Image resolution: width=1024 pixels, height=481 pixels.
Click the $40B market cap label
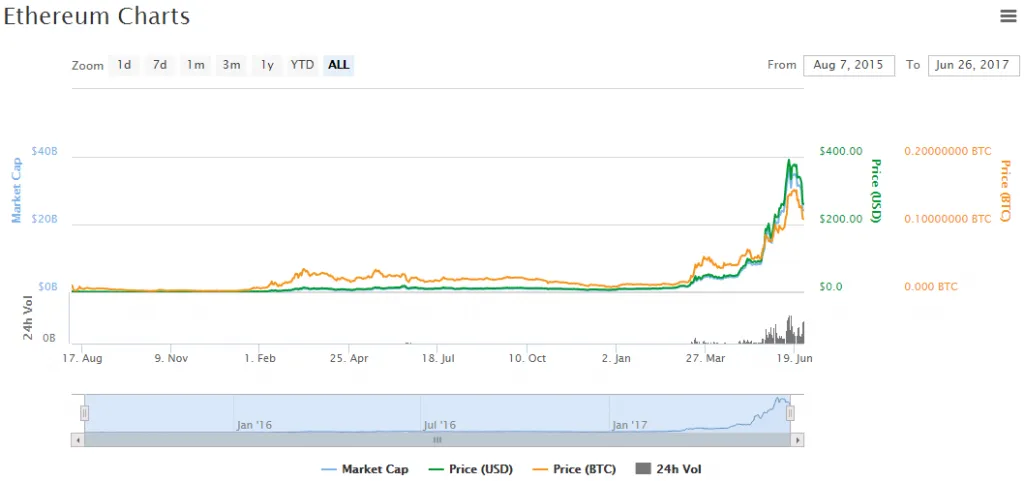click(x=44, y=151)
